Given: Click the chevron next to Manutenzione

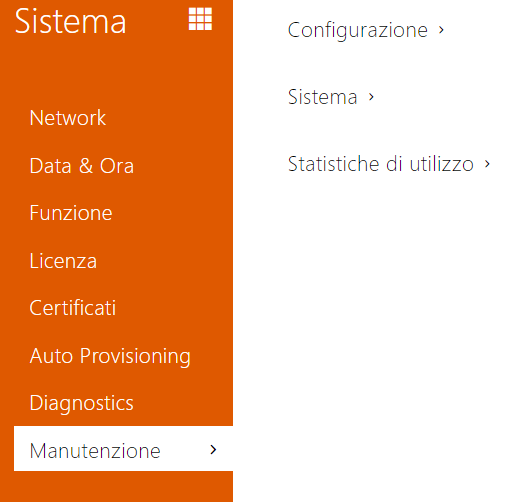Looking at the screenshot, I should pyautogui.click(x=213, y=450).
